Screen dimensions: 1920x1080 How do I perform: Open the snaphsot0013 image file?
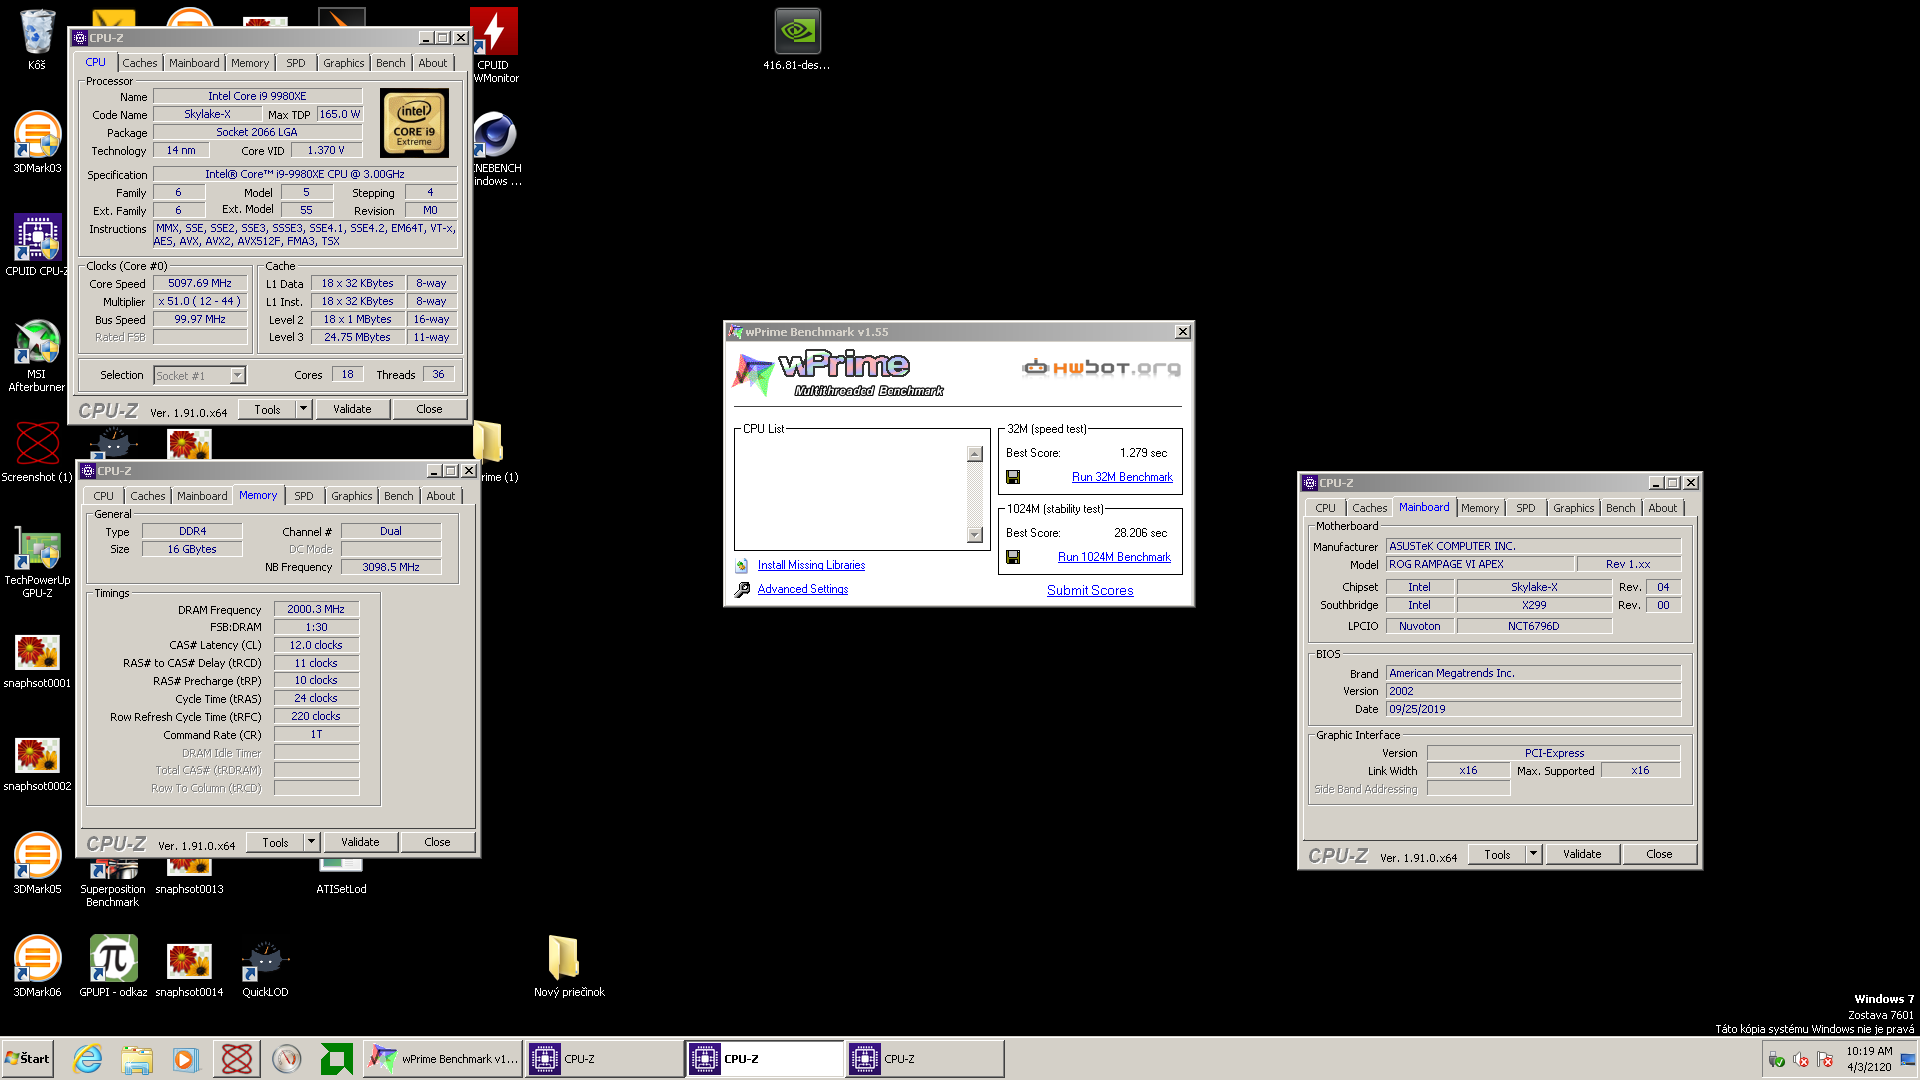(189, 875)
